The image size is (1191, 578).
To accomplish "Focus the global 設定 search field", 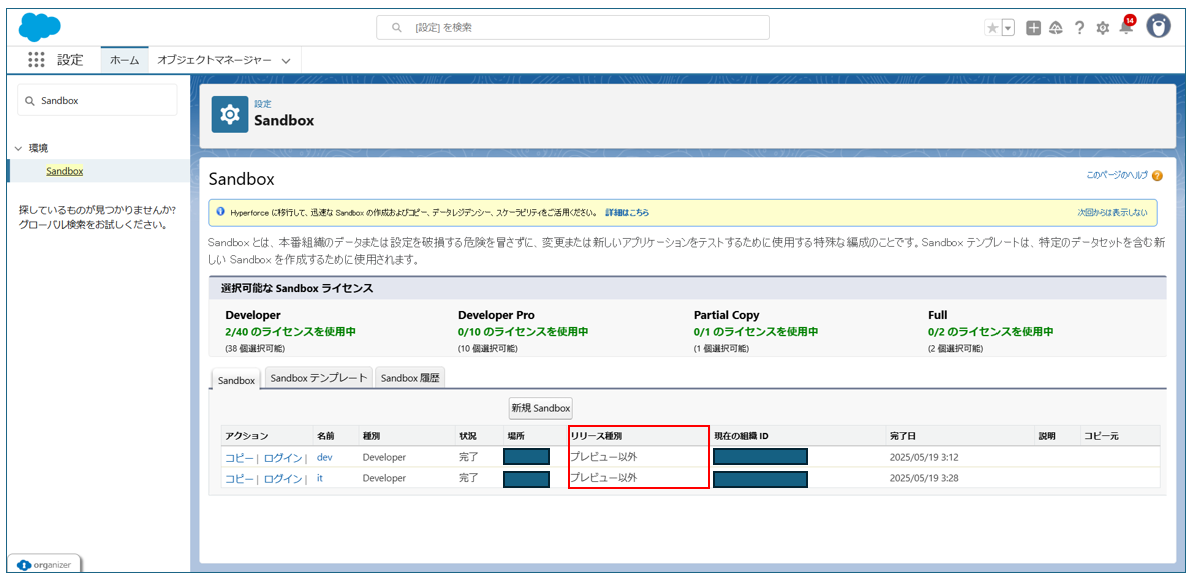I will (573, 27).
